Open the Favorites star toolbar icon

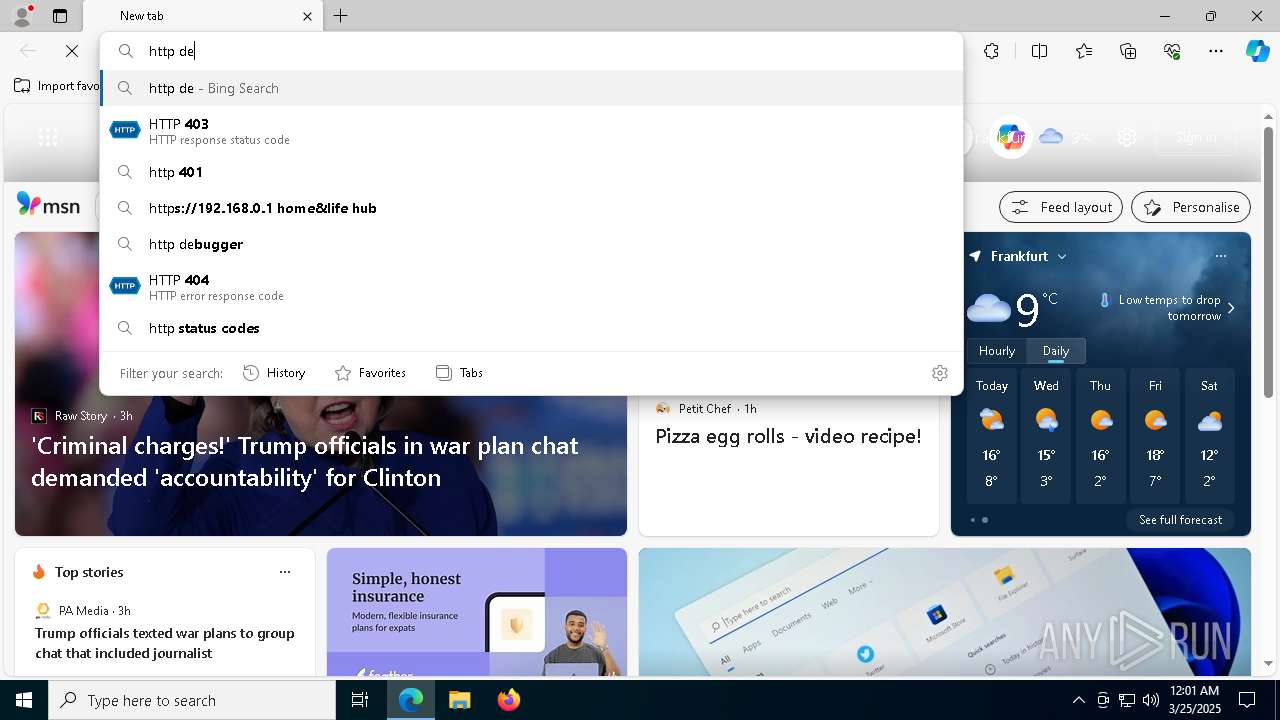pos(1084,51)
